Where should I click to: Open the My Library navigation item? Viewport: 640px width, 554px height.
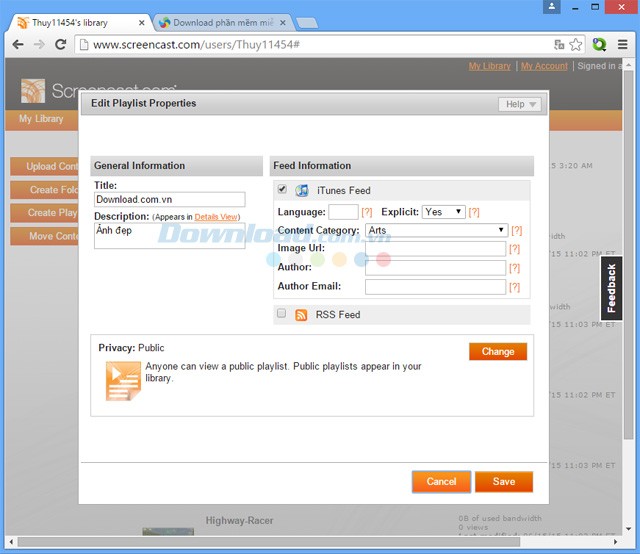(x=41, y=119)
